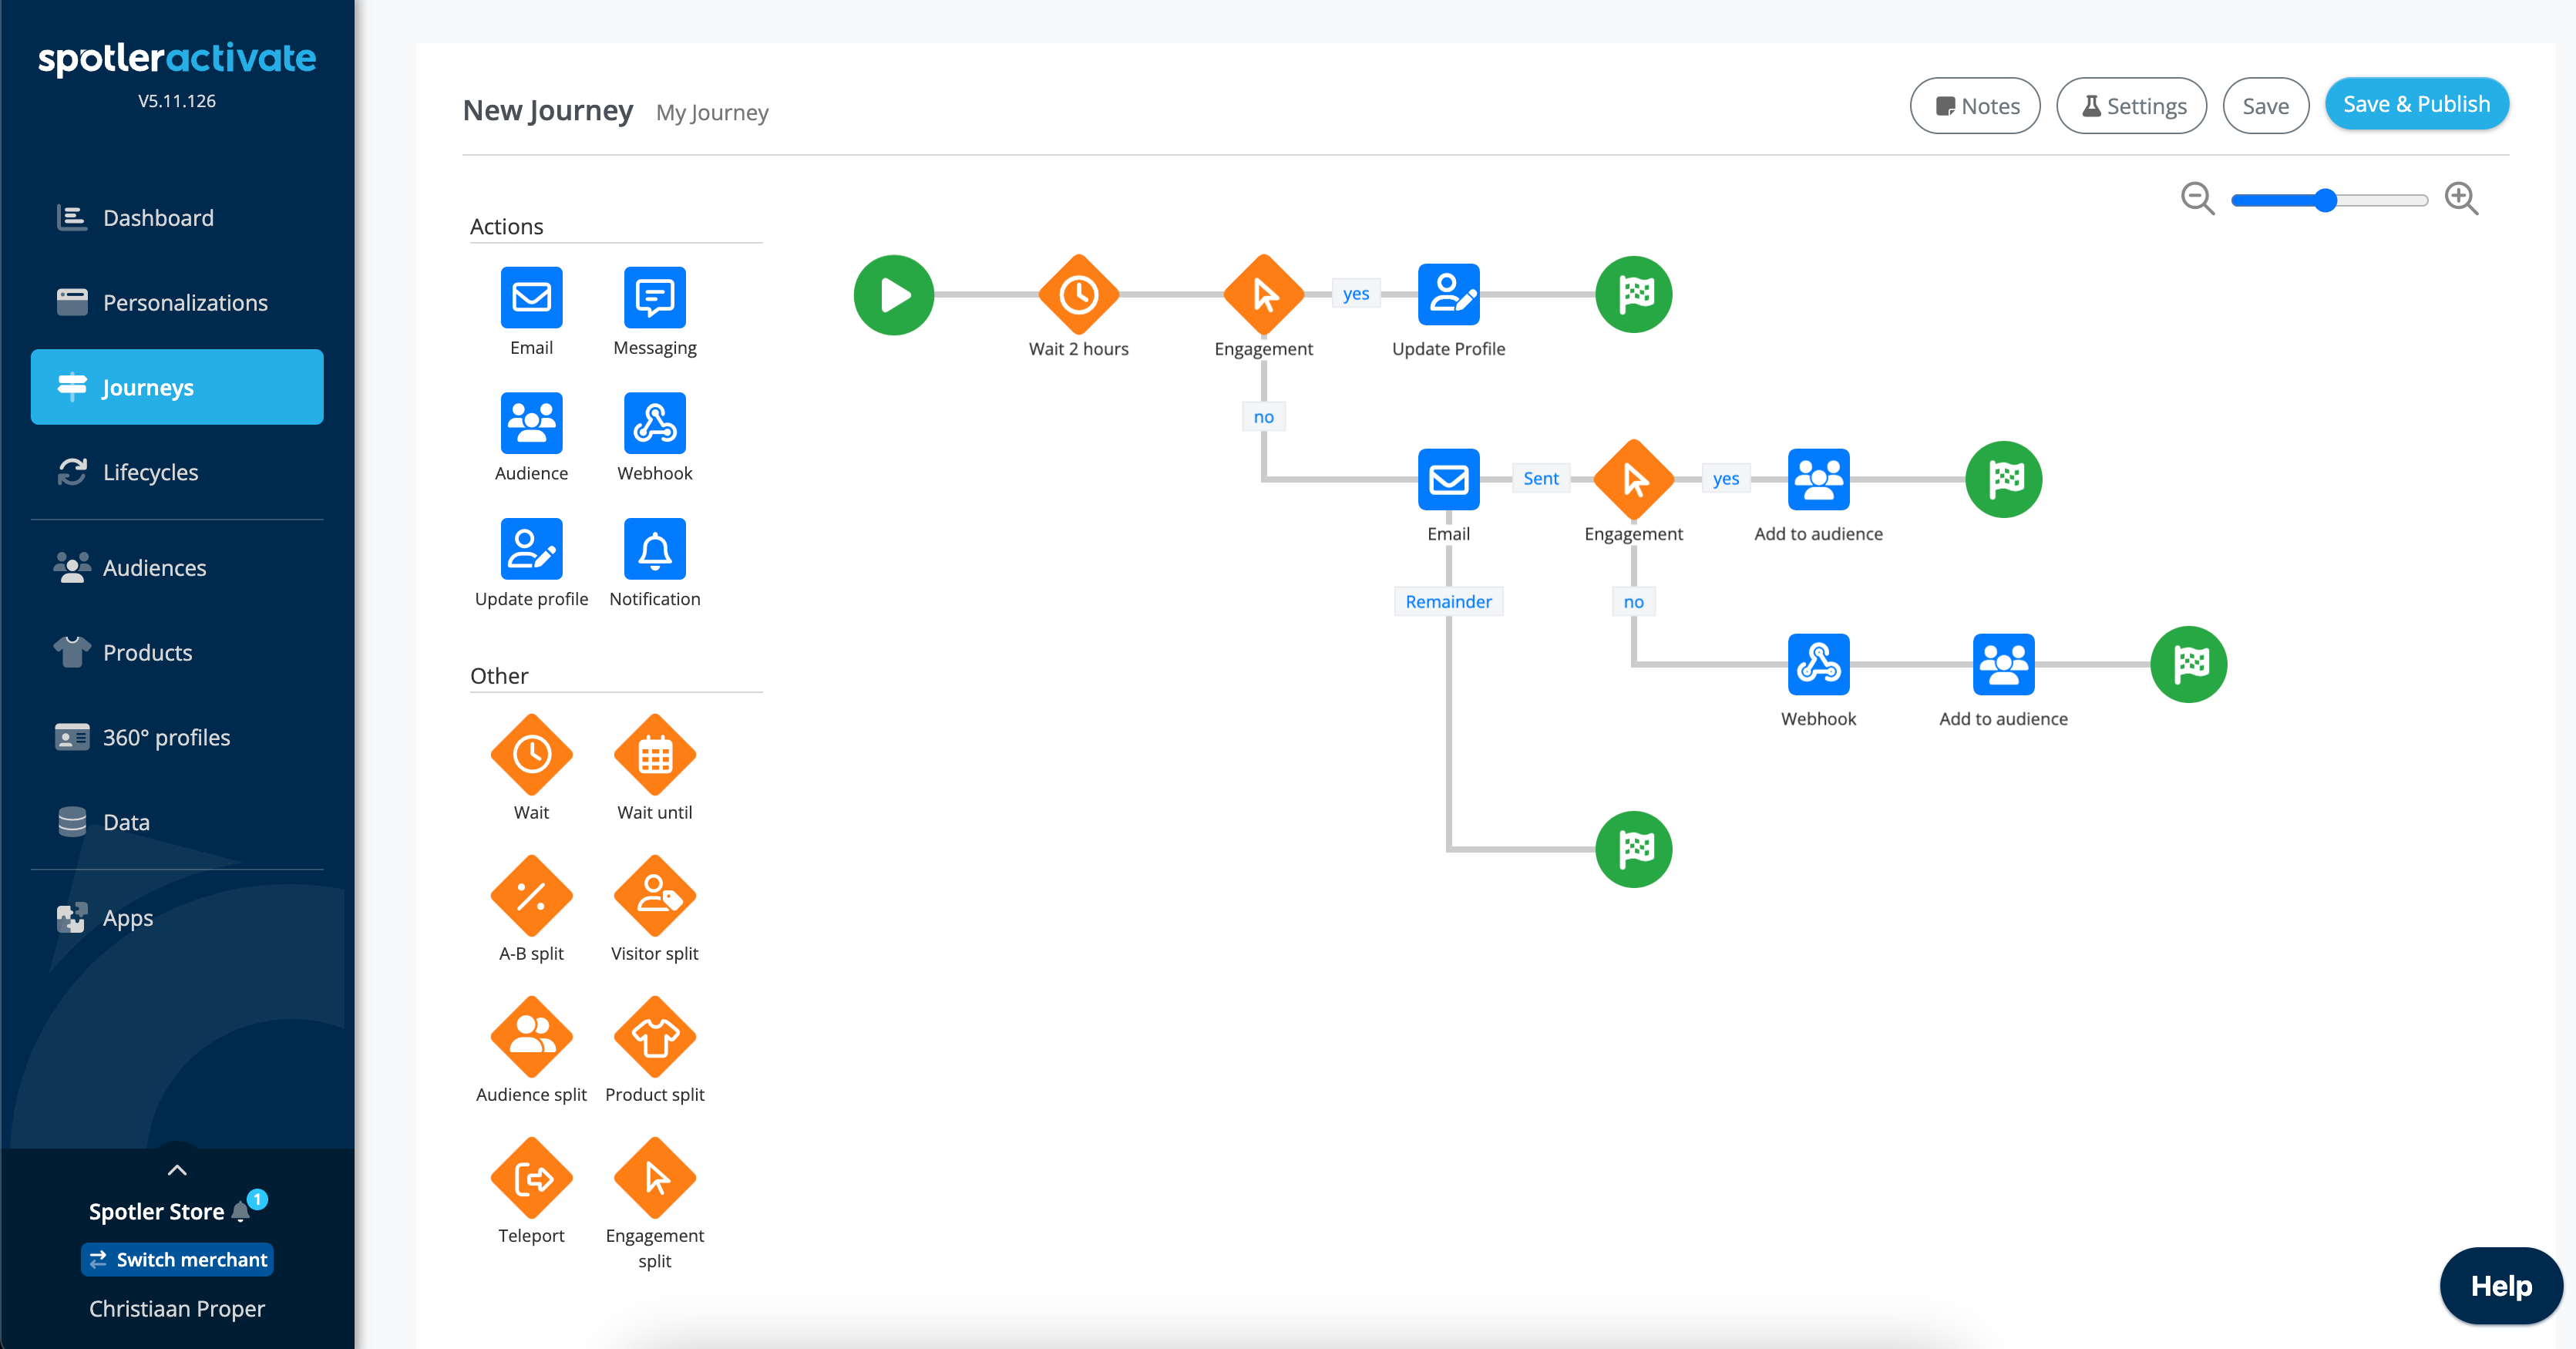Viewport: 2576px width, 1349px height.
Task: Click the 'My Journey' name text
Action: 712,112
